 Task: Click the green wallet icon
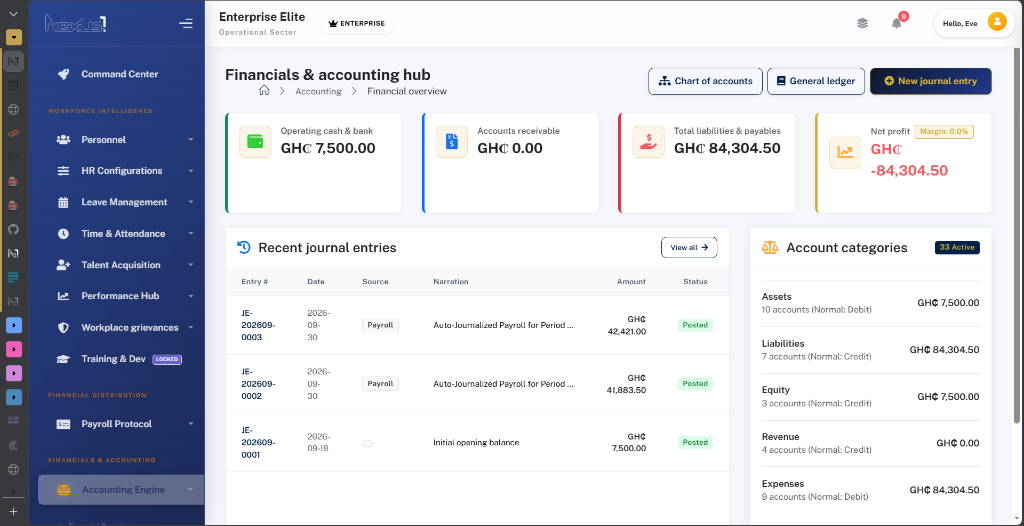pyautogui.click(x=255, y=142)
